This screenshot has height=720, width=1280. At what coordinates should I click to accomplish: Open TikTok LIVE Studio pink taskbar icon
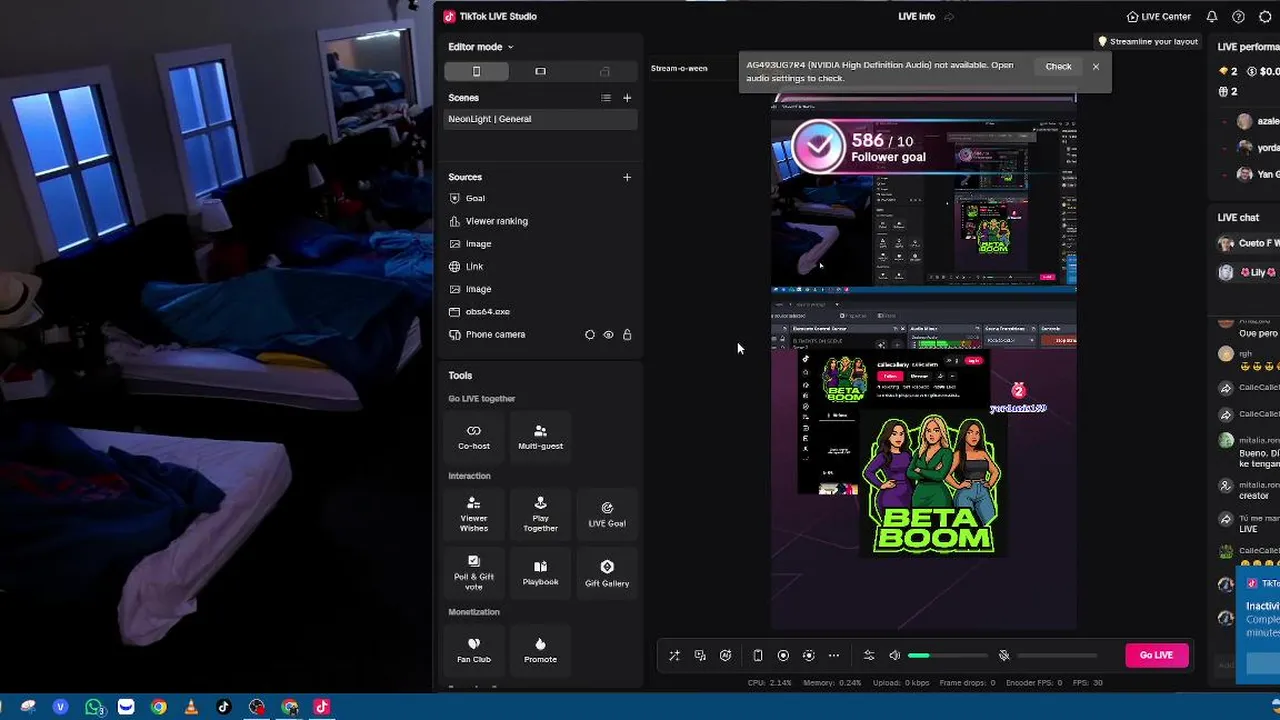(321, 707)
